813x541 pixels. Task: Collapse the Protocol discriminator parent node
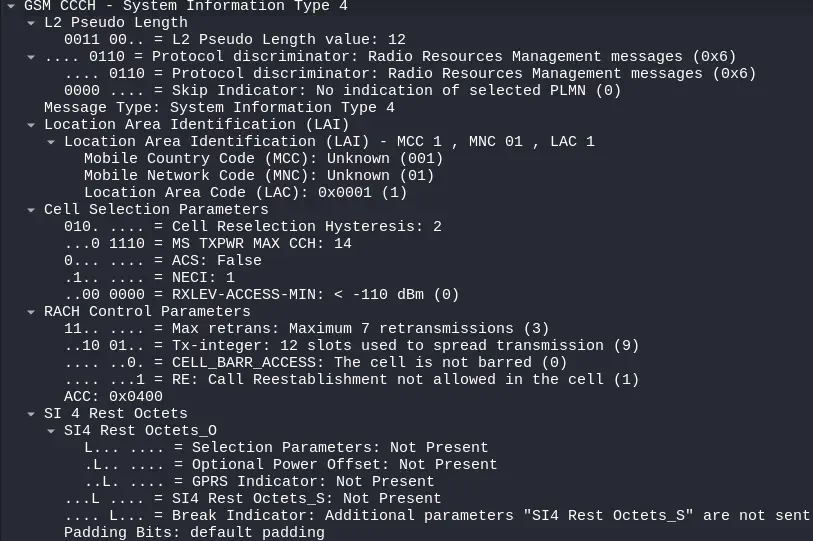pos(30,56)
